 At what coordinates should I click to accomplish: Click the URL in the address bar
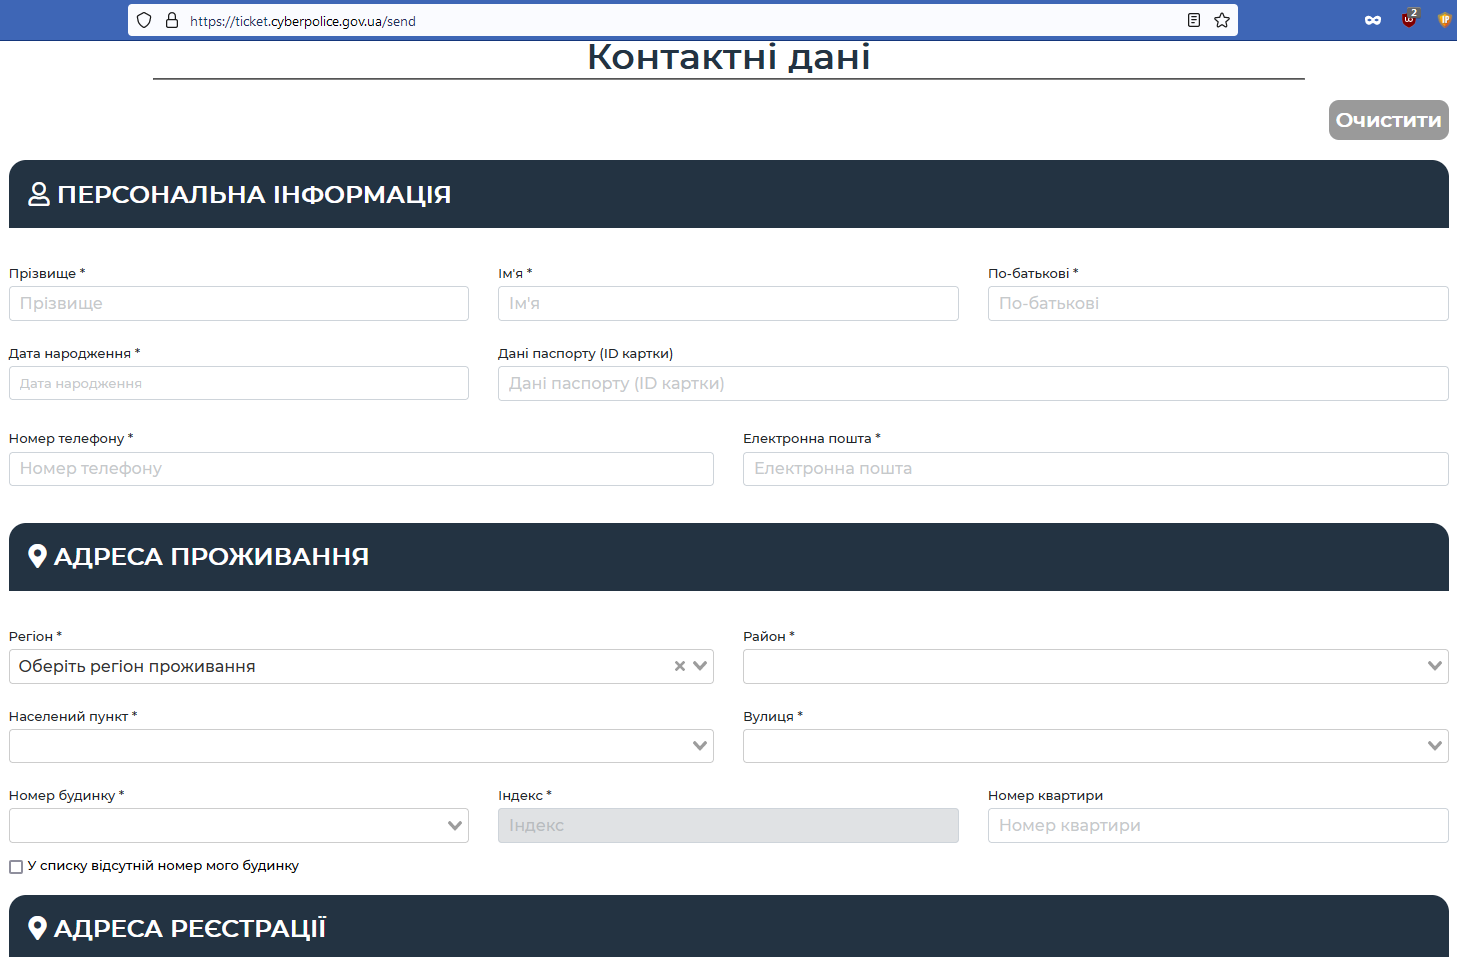pyautogui.click(x=303, y=21)
